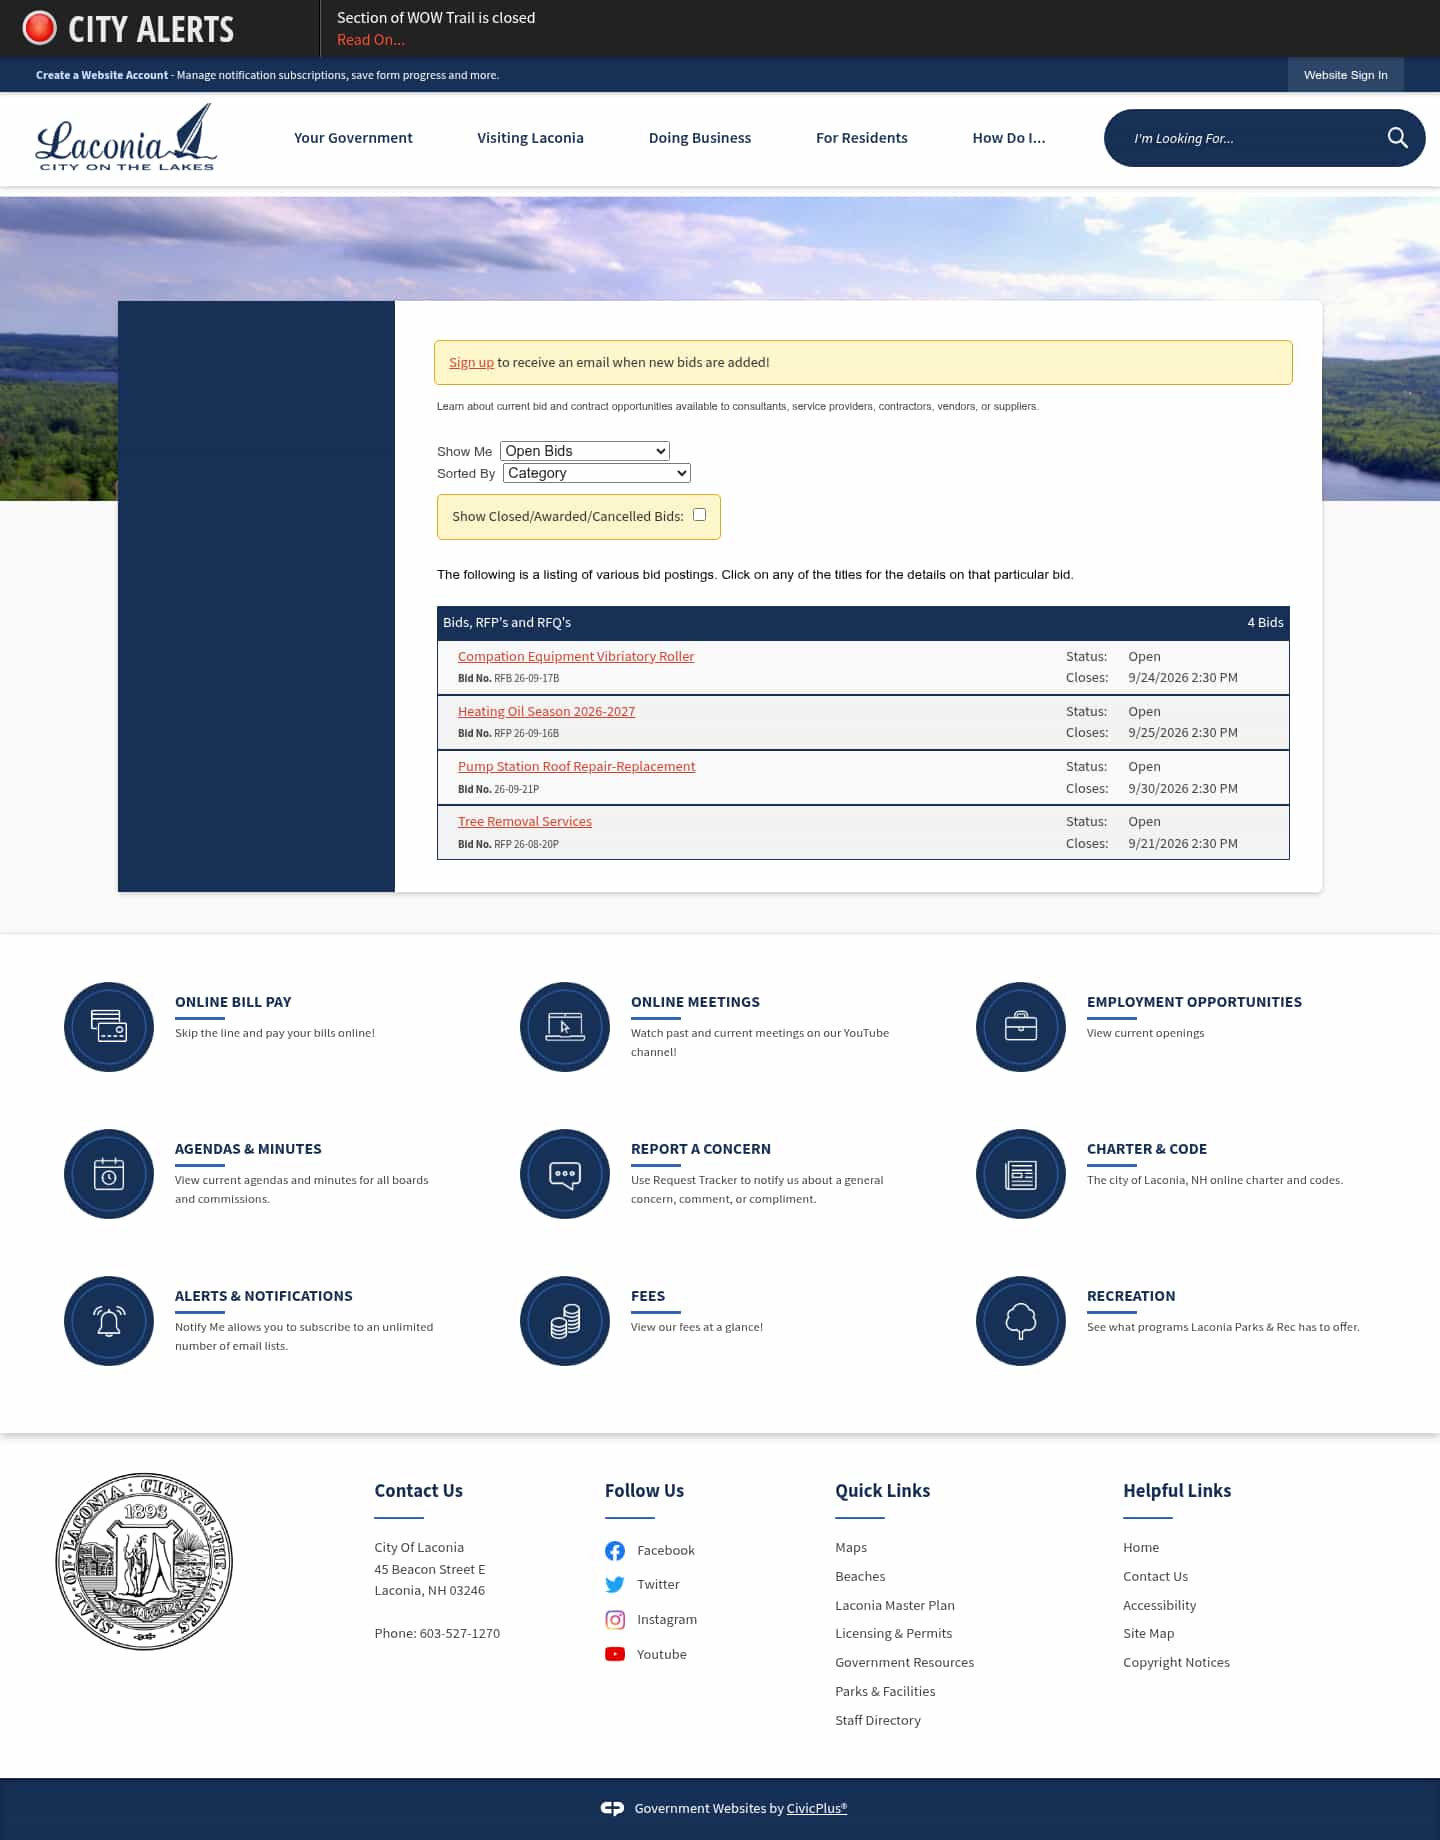Screen dimensions: 1440x1840
Task: Click the Sign up link for bid emails
Action: pos(471,363)
